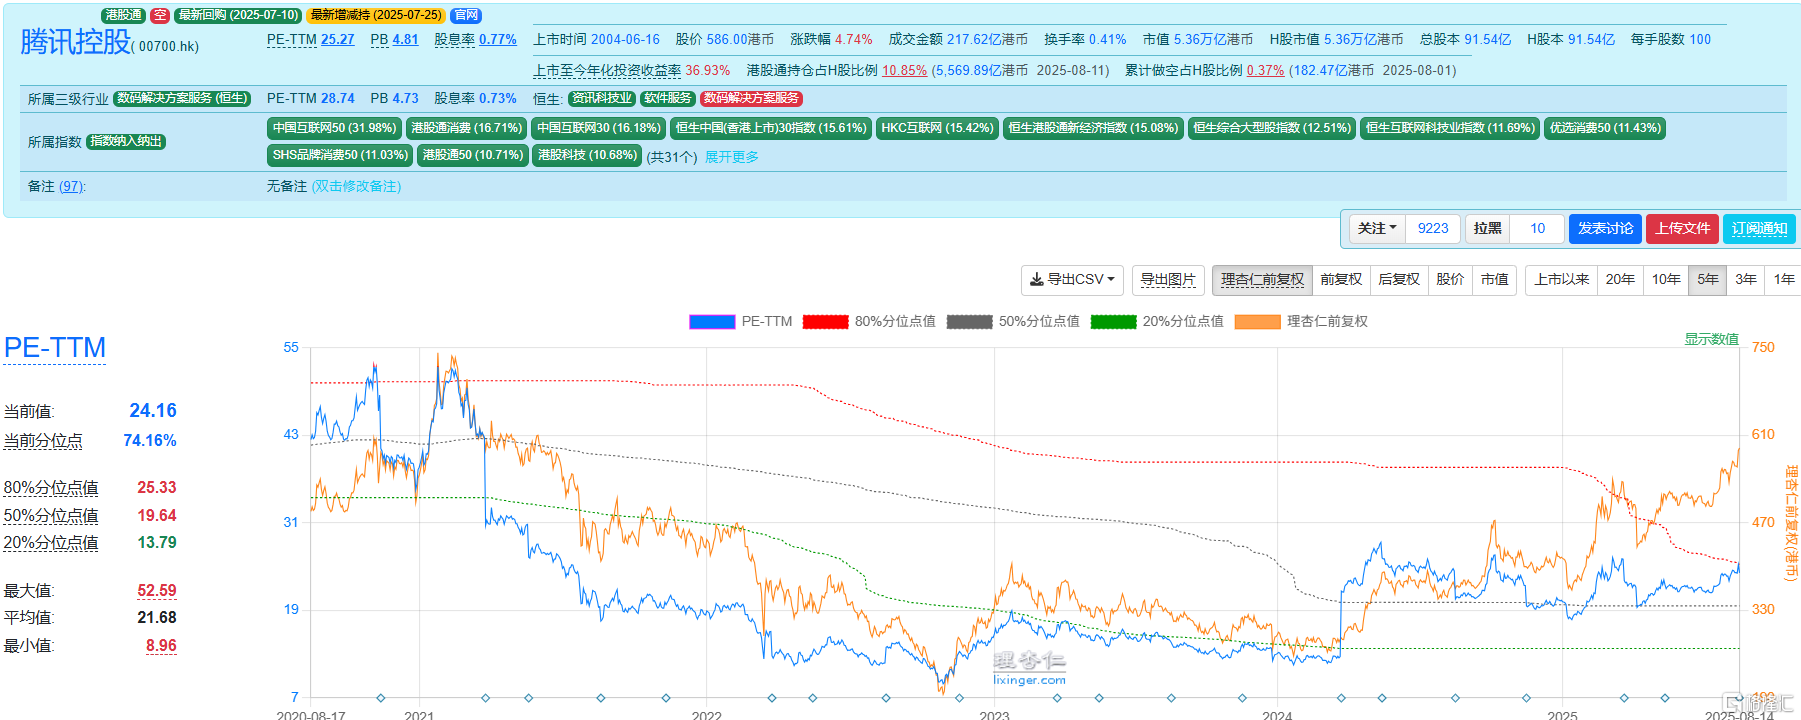Select the 前复权 option
This screenshot has height=720, width=1801.
[x=1341, y=280]
